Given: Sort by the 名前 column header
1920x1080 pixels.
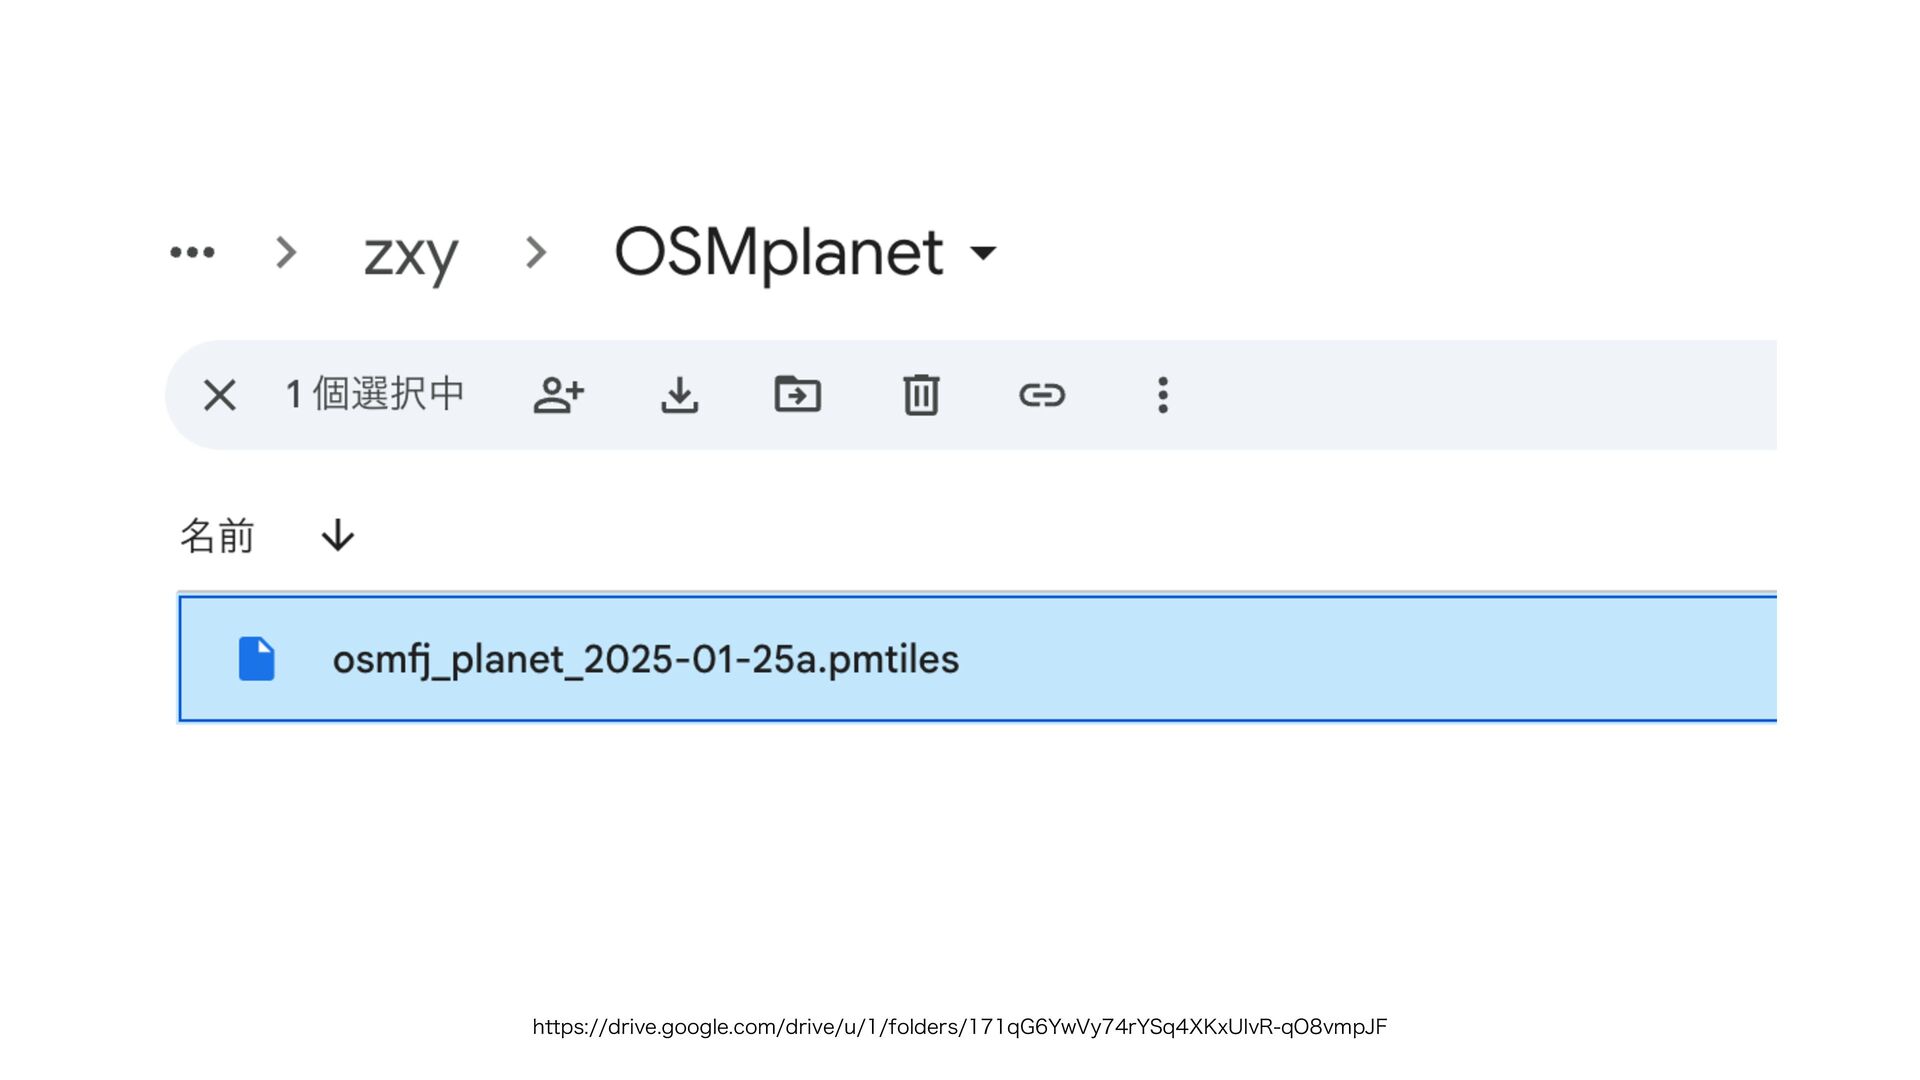Looking at the screenshot, I should point(217,536).
